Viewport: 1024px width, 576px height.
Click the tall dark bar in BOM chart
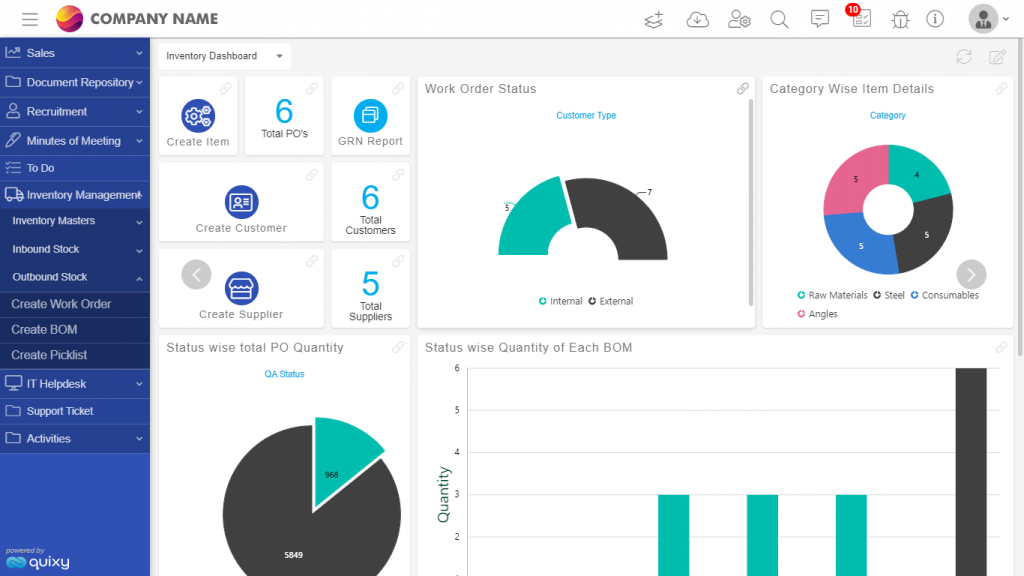tap(971, 470)
